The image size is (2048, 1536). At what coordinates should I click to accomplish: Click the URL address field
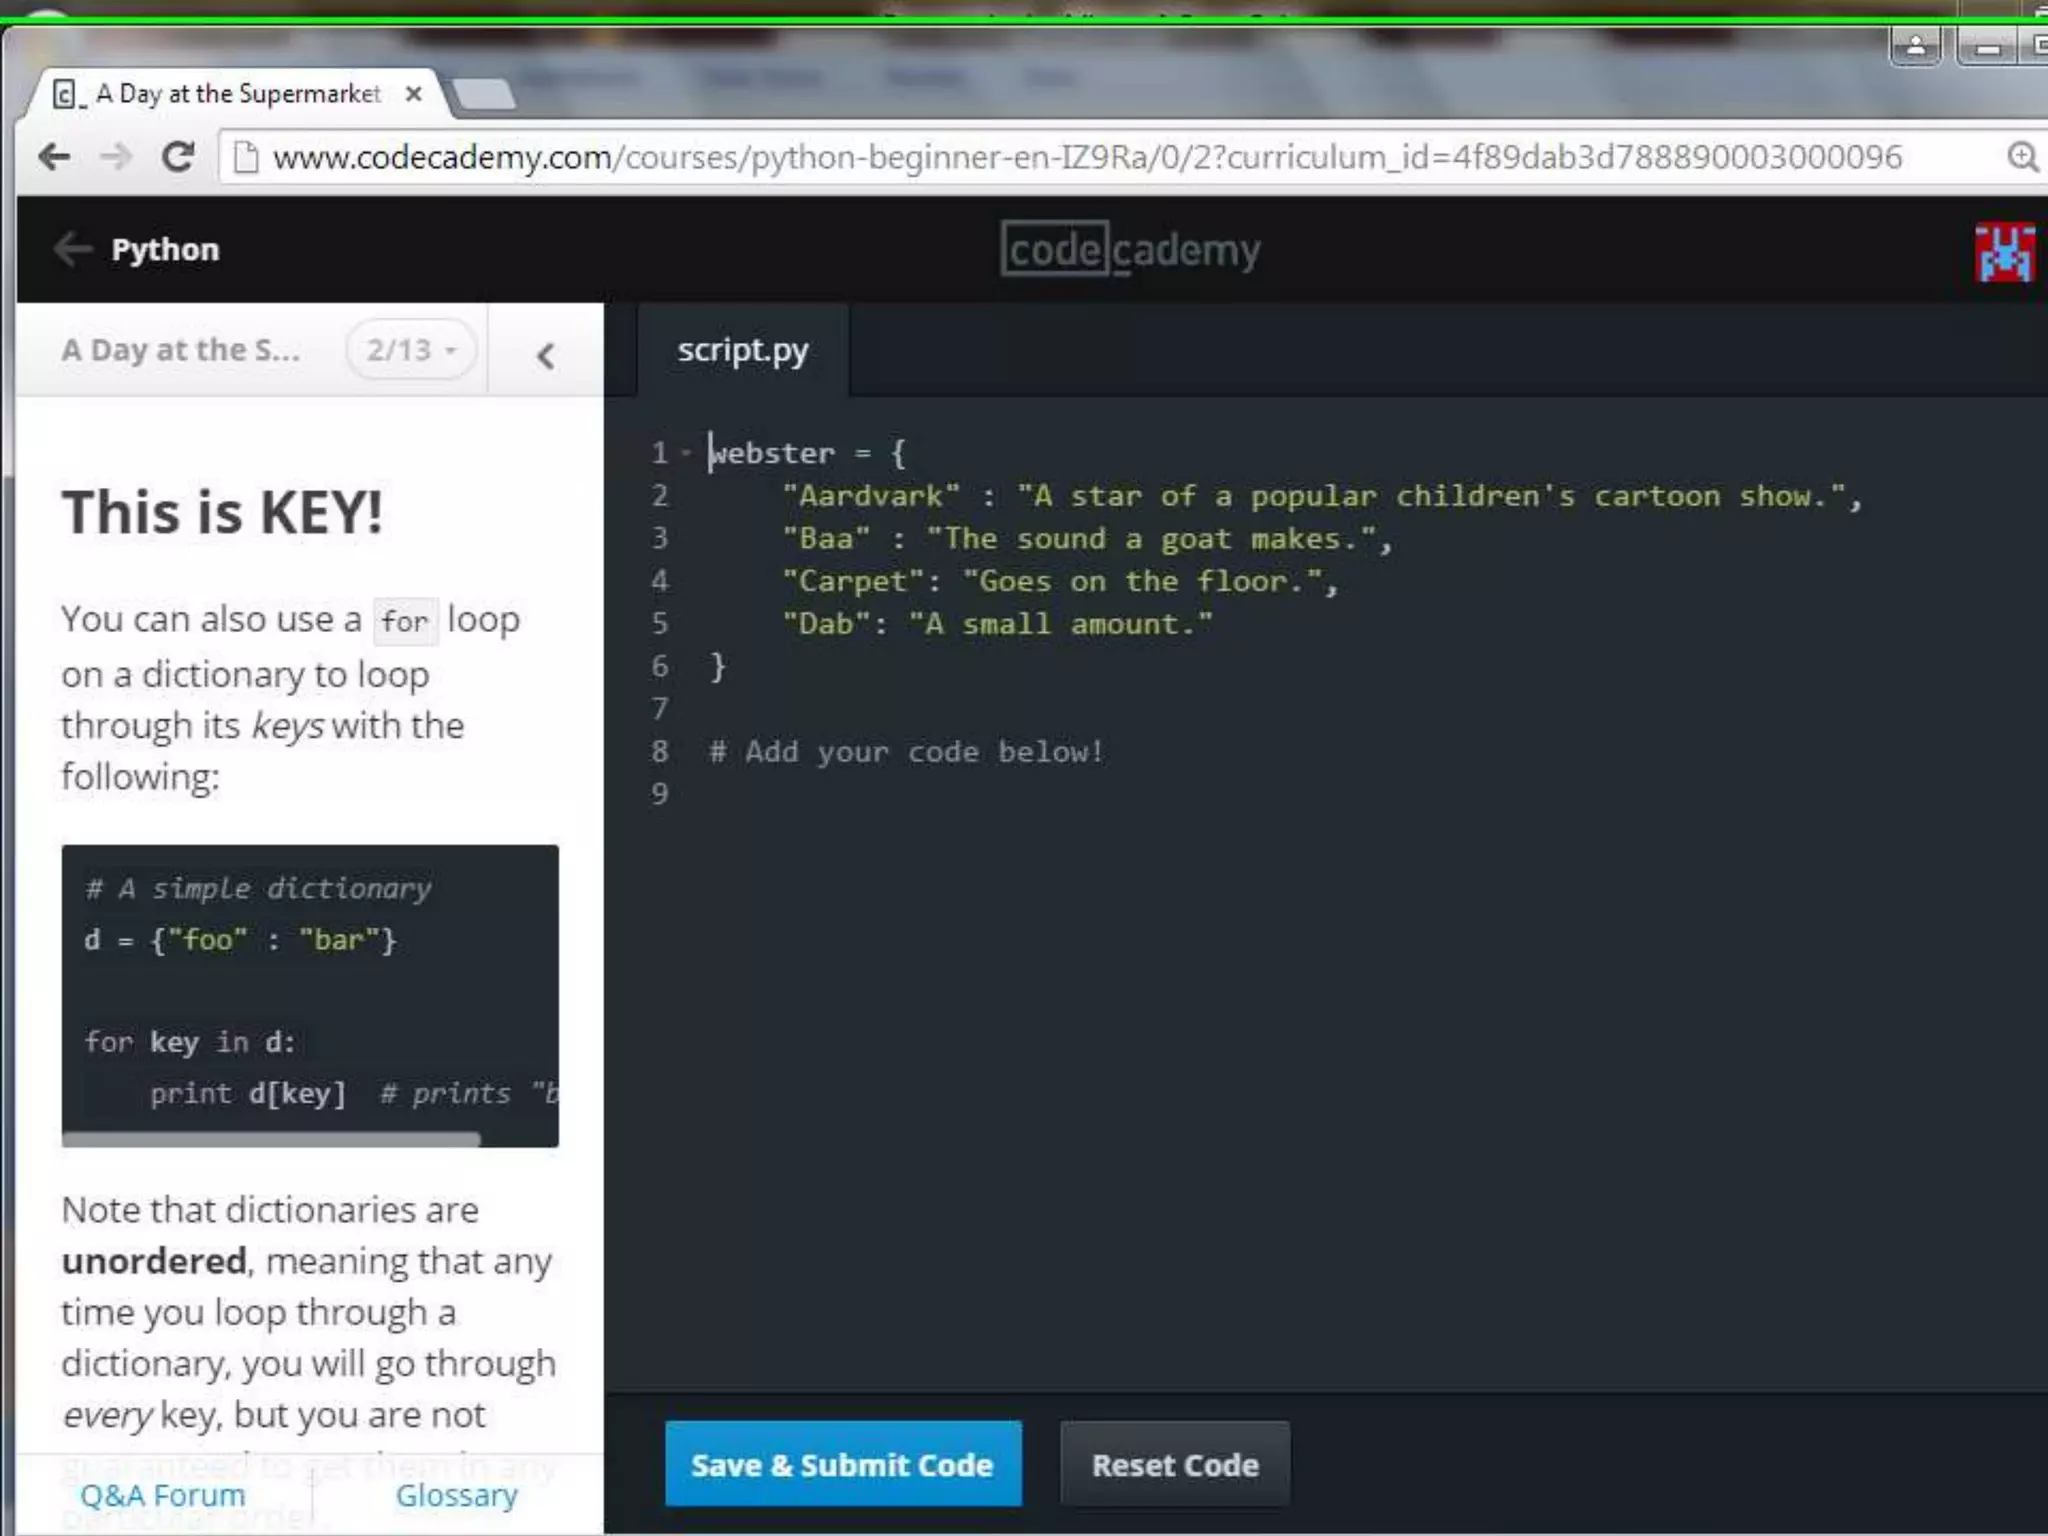coord(1086,157)
